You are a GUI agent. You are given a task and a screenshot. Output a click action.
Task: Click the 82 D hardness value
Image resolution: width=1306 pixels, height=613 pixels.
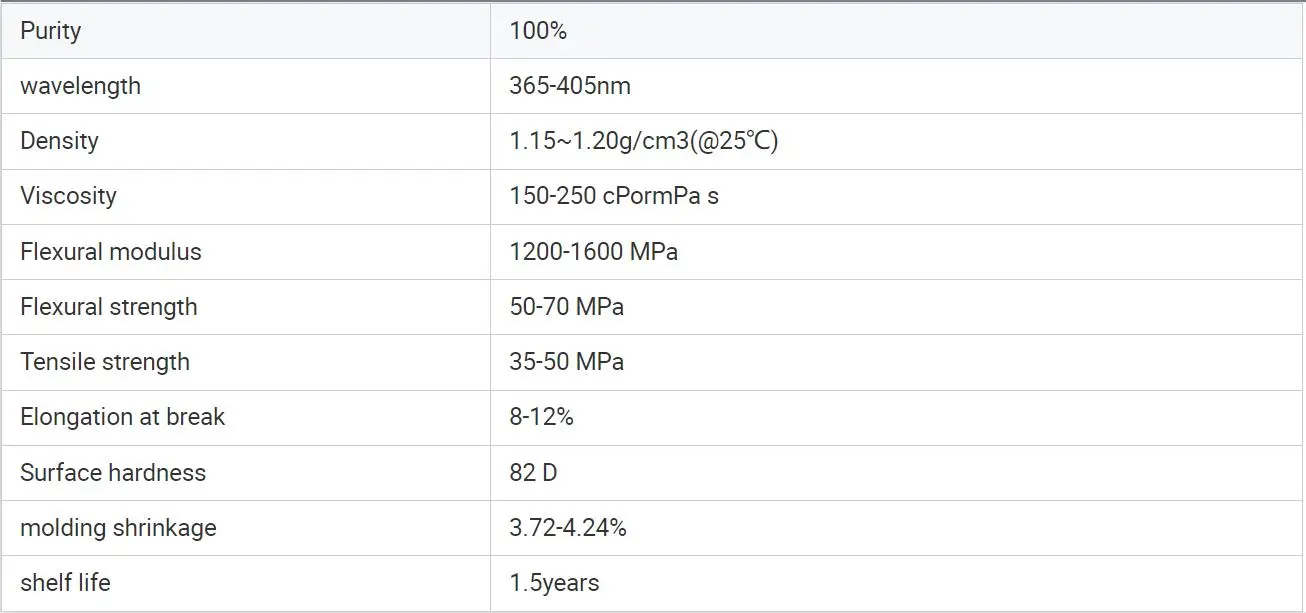(x=533, y=473)
